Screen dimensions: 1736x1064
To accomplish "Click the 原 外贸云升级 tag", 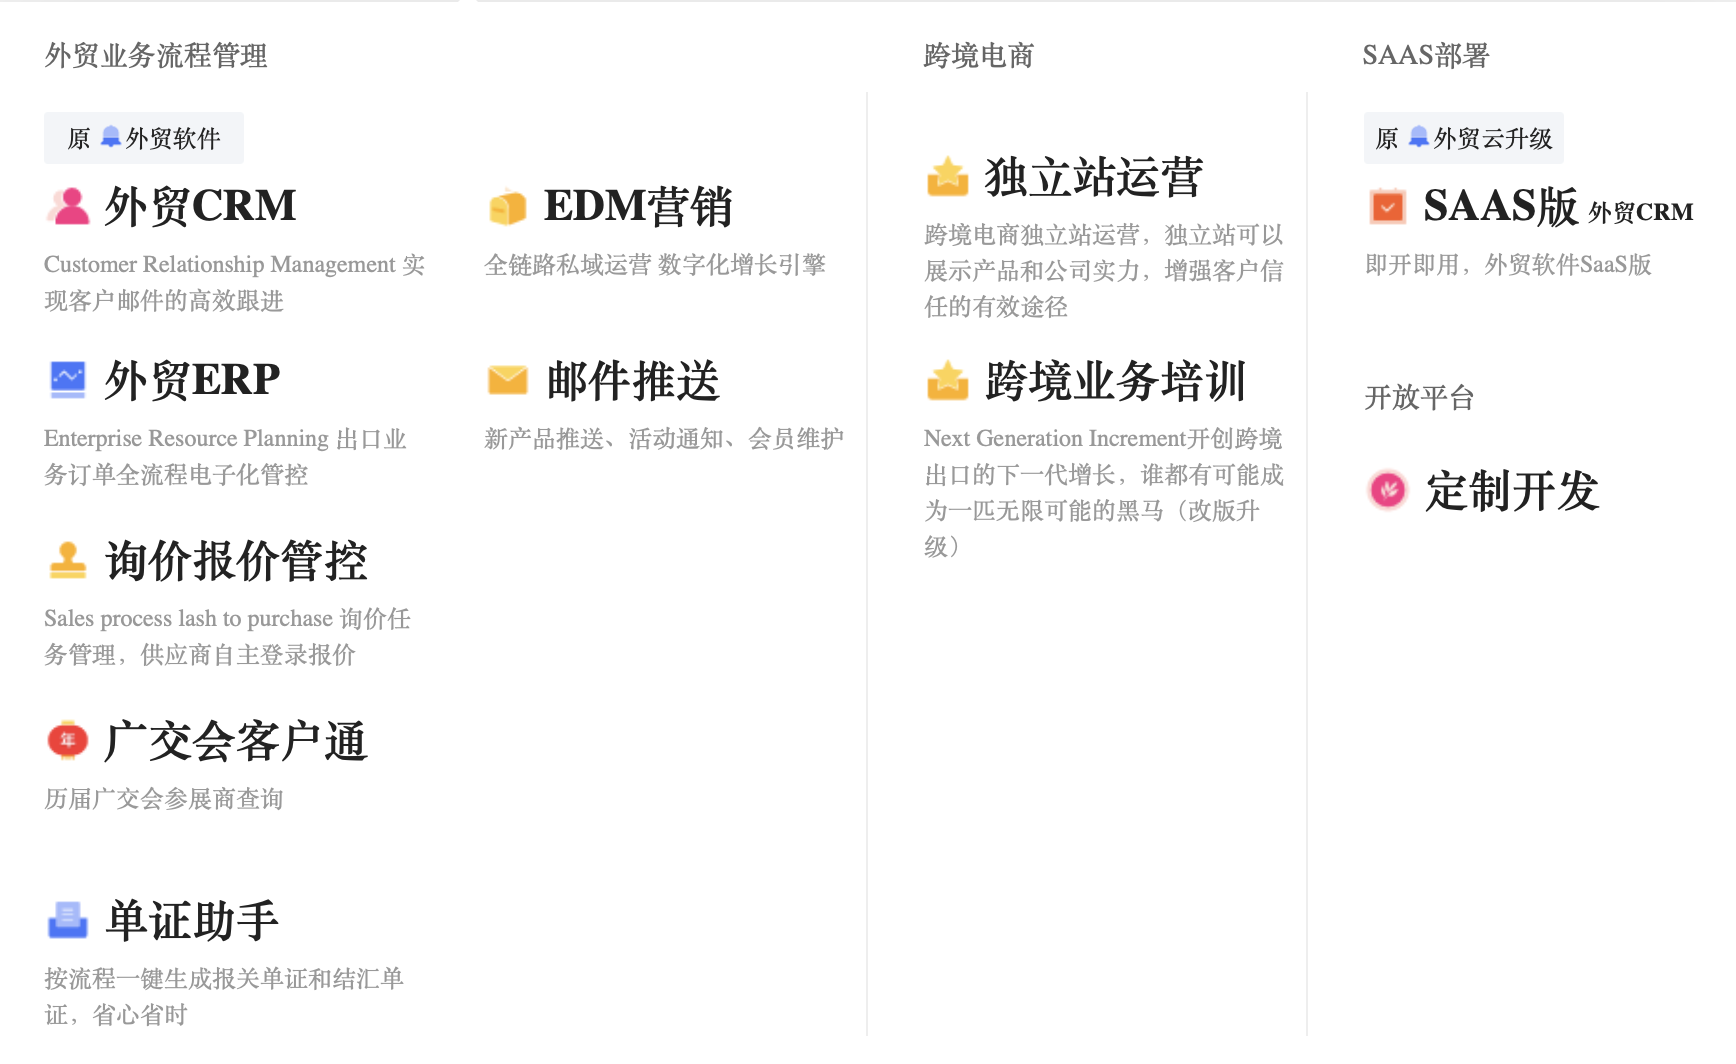I will tap(1463, 138).
